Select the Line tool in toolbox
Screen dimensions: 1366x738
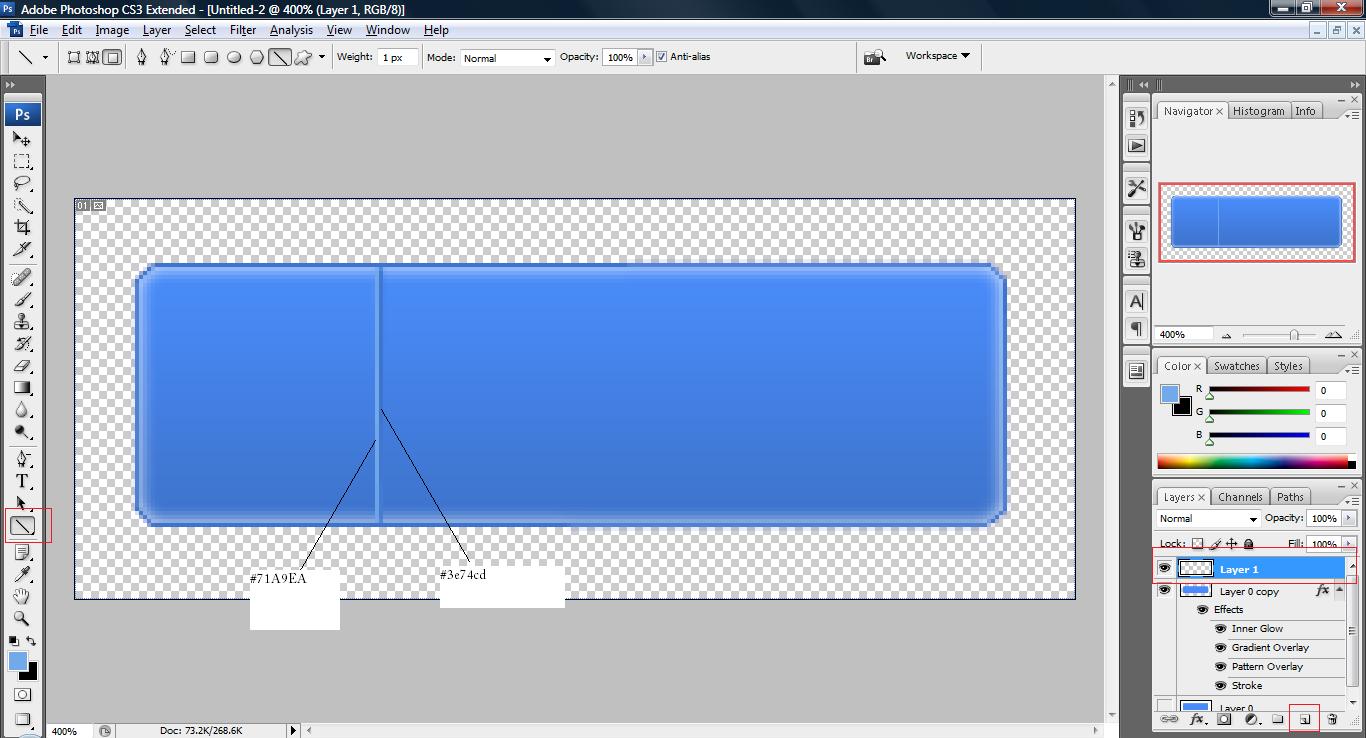[x=22, y=525]
